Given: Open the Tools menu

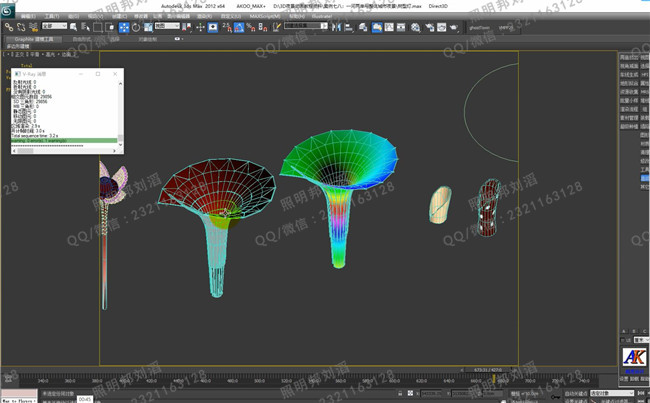Looking at the screenshot, I should [52, 16].
